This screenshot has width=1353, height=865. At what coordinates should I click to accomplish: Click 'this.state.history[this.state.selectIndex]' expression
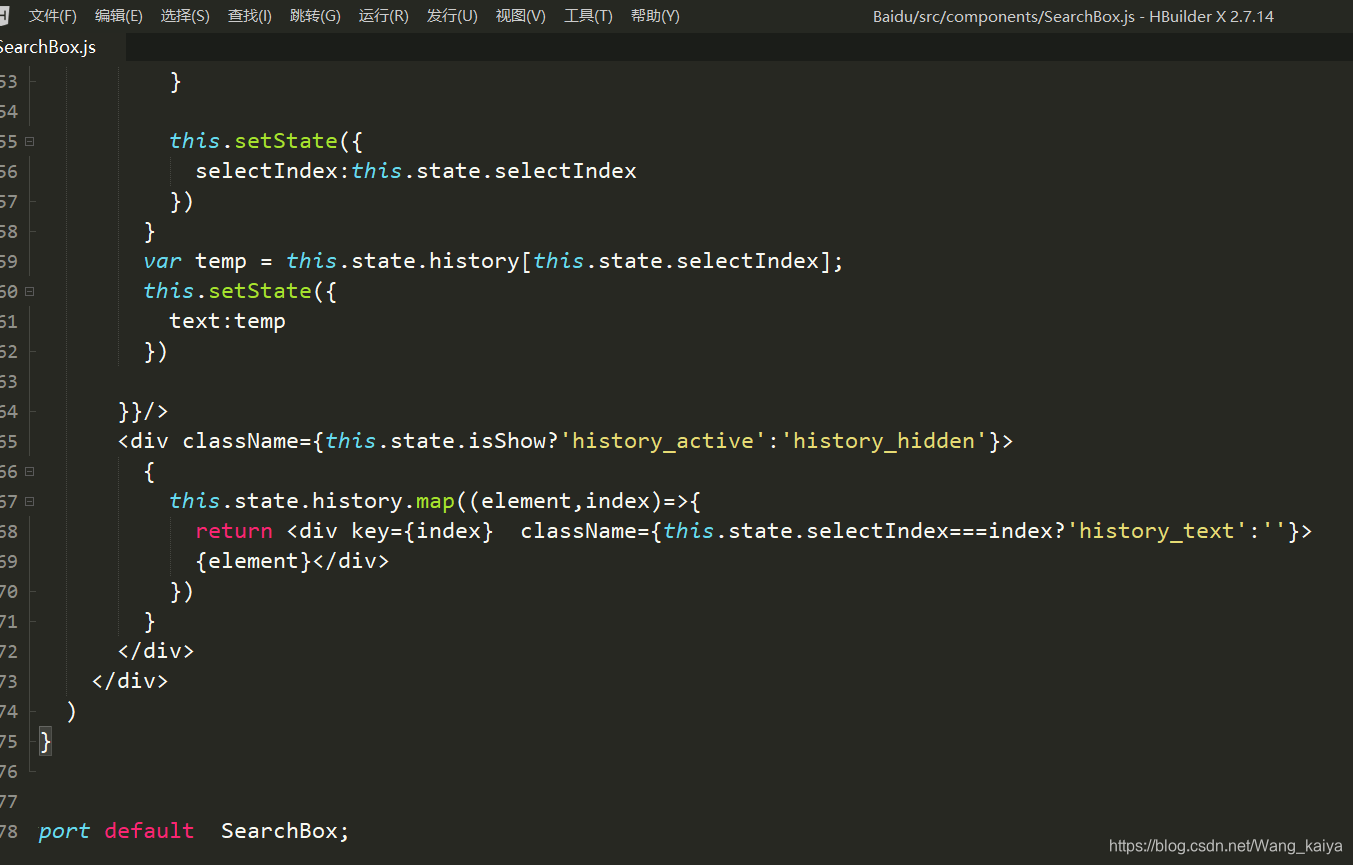click(559, 261)
